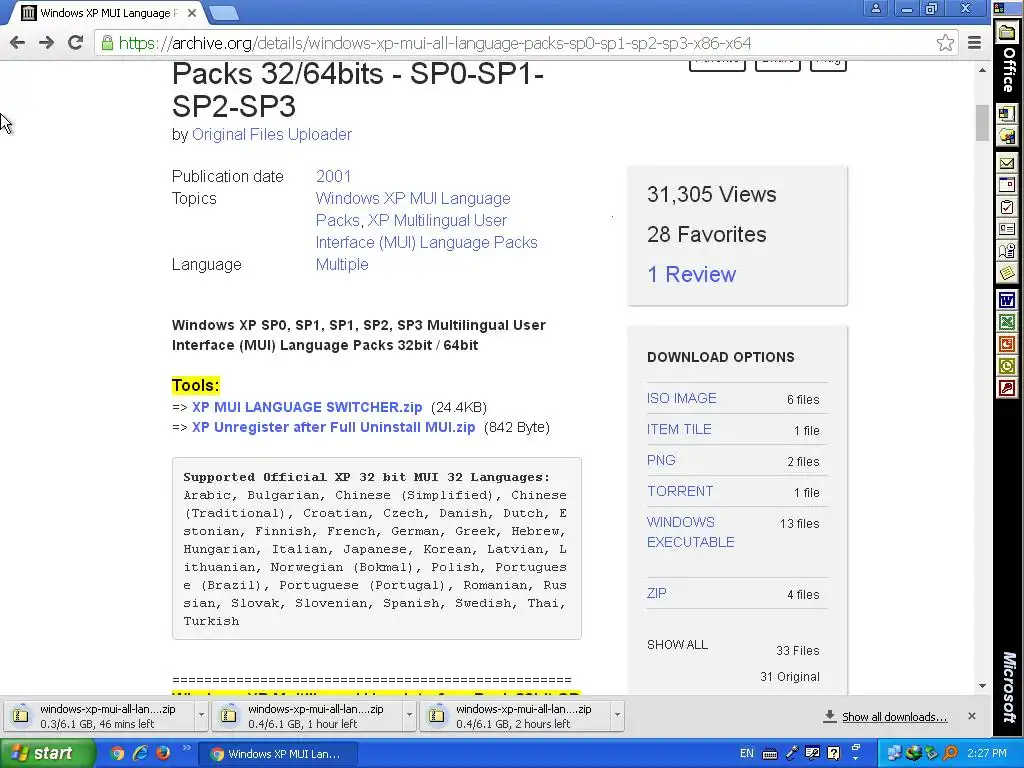
Task: Open the 2001 publication date link
Action: click(333, 176)
